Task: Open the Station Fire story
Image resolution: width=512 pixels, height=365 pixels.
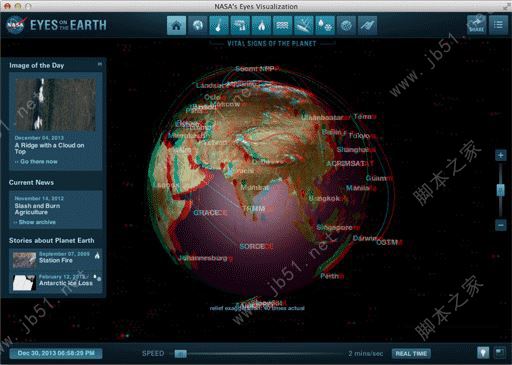Action: coord(56,259)
